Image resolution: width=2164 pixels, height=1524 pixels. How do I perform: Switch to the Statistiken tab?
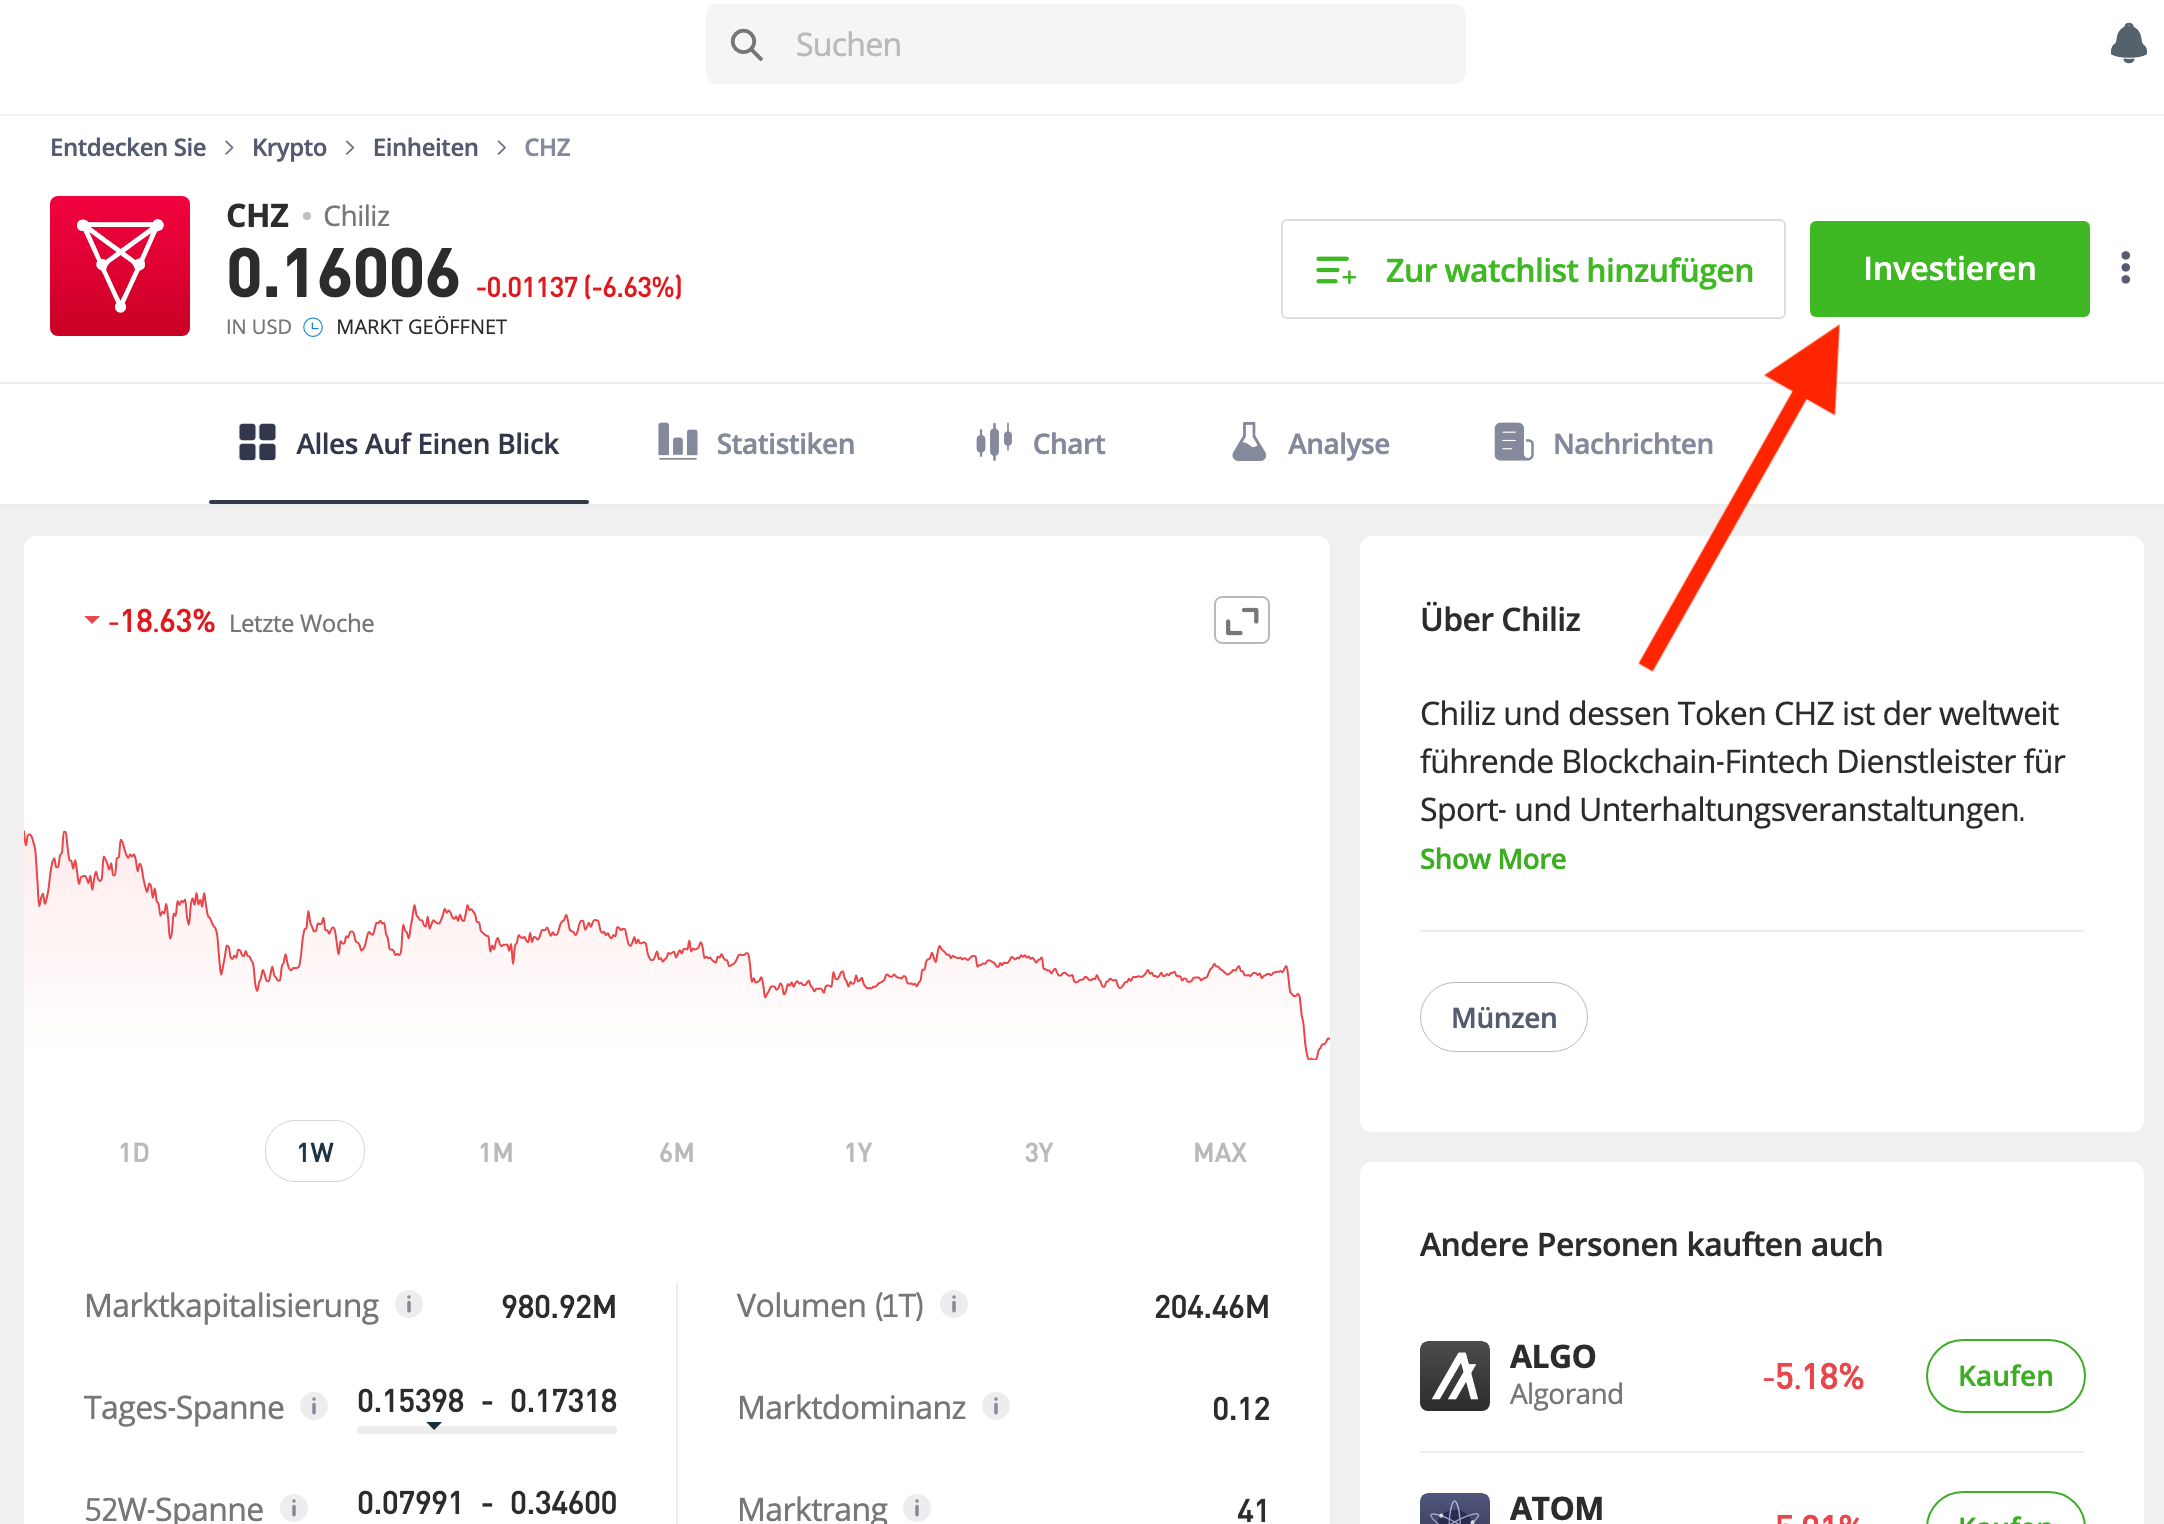pyautogui.click(x=756, y=443)
